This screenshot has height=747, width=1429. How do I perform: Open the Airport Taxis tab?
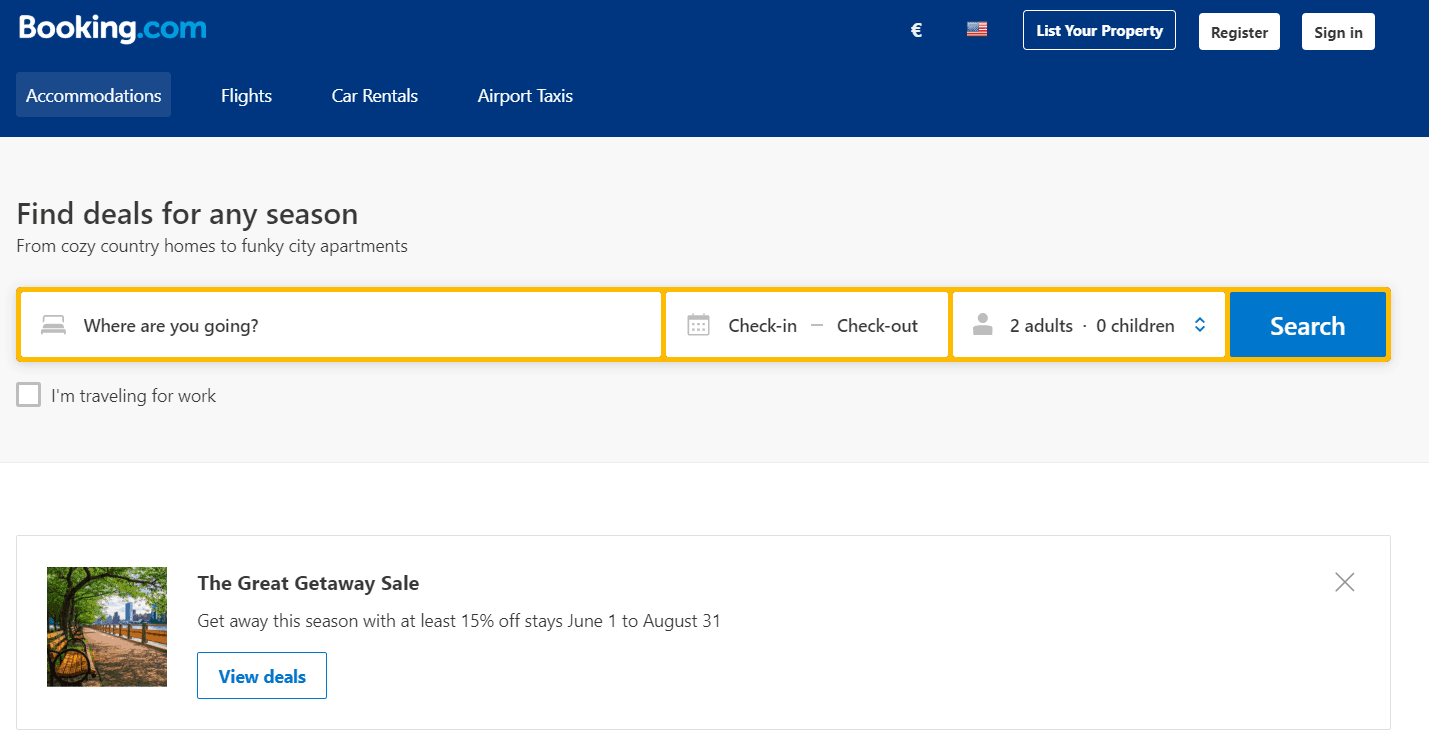[x=525, y=96]
